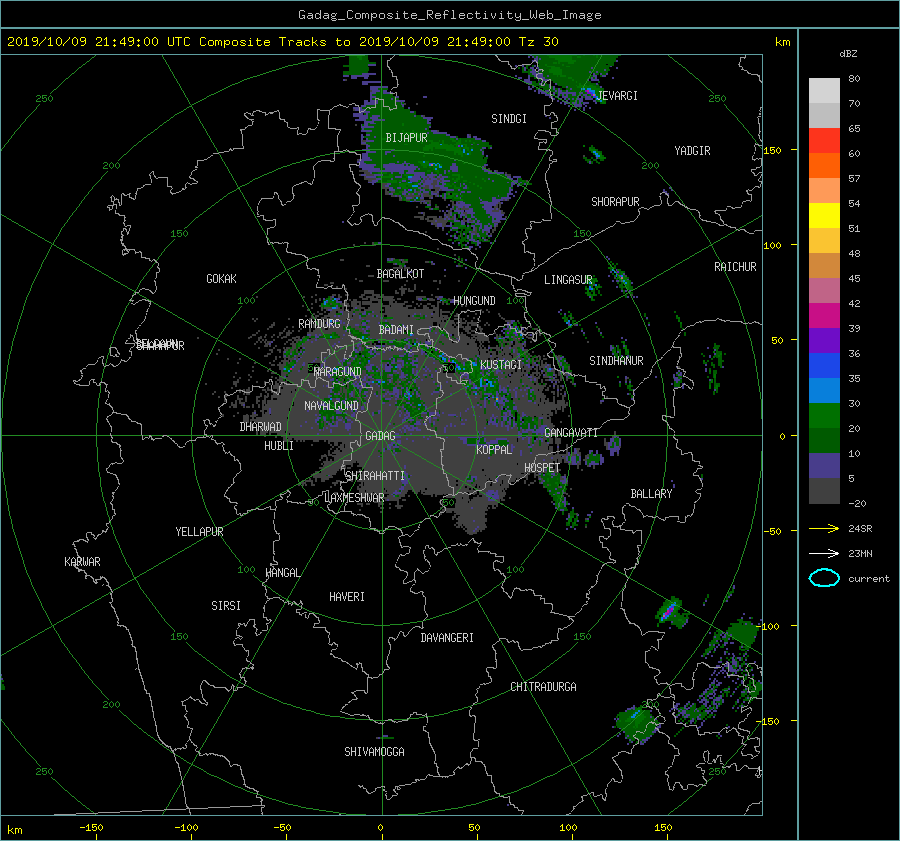Screen dimensions: 900x841
Task: Click the dBZ legend heading
Action: click(x=848, y=54)
